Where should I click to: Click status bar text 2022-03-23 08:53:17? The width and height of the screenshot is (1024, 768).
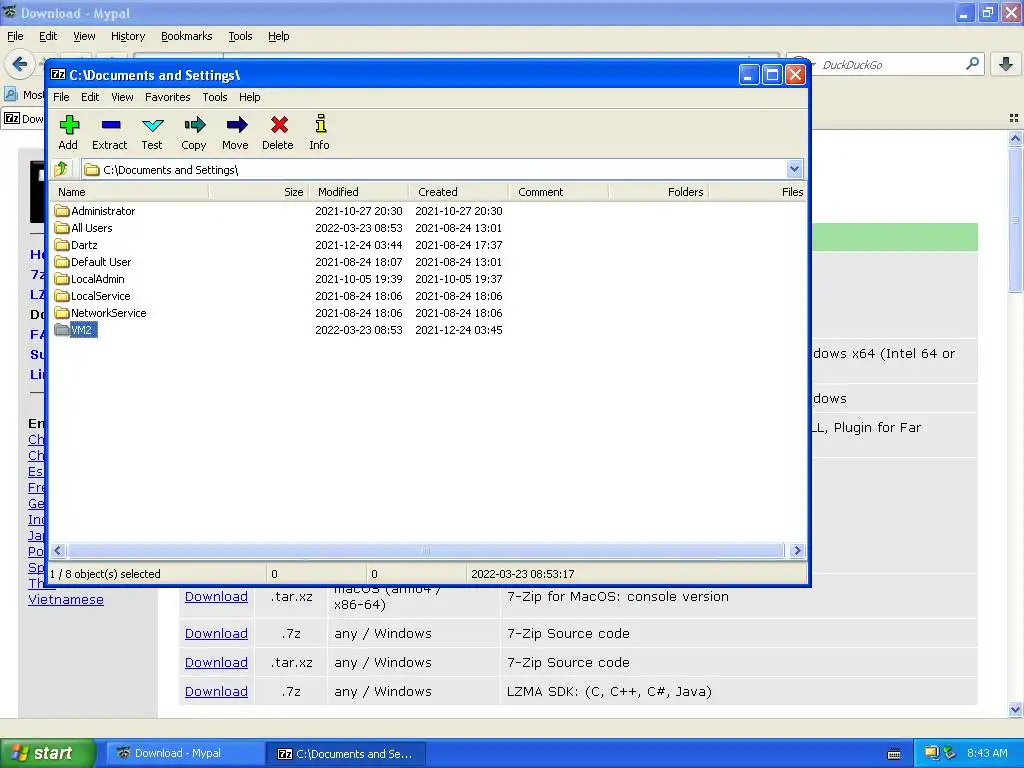522,574
